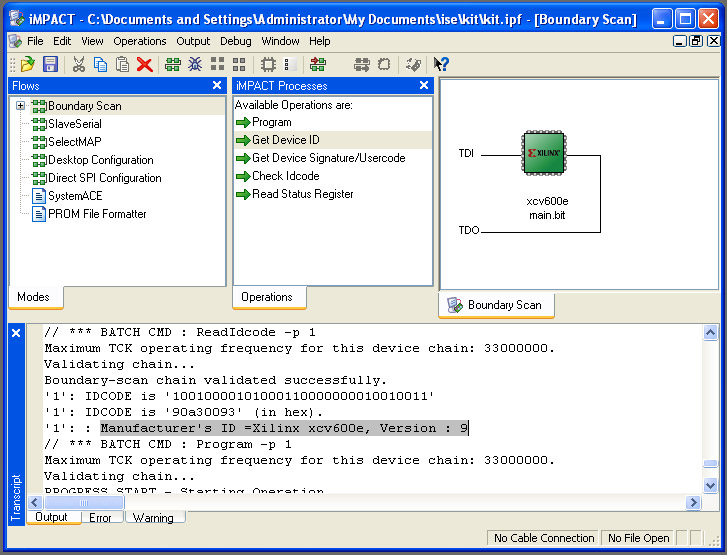Close the Flows panel
This screenshot has height=555, width=727.
[217, 85]
